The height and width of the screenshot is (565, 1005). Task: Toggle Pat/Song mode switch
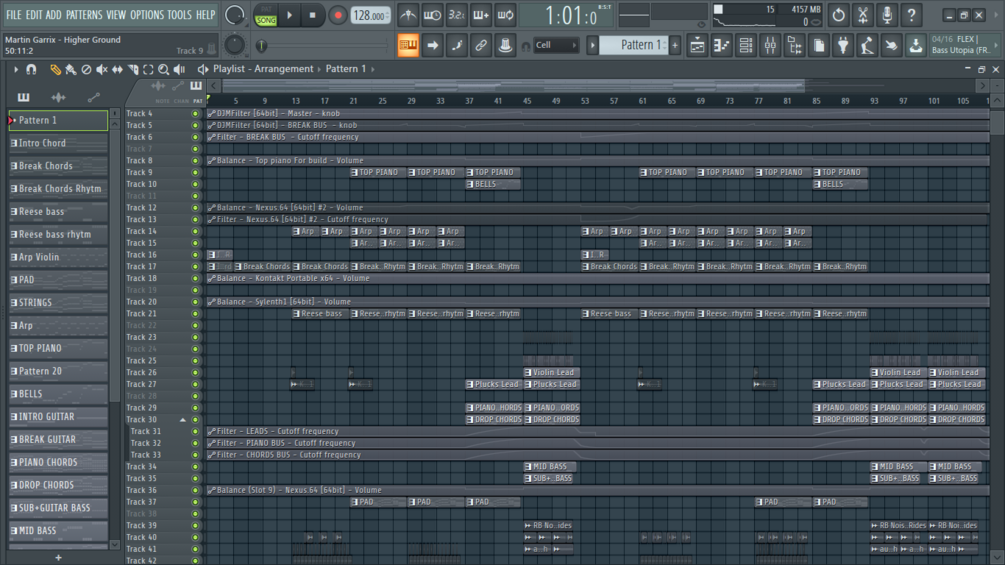pyautogui.click(x=265, y=15)
